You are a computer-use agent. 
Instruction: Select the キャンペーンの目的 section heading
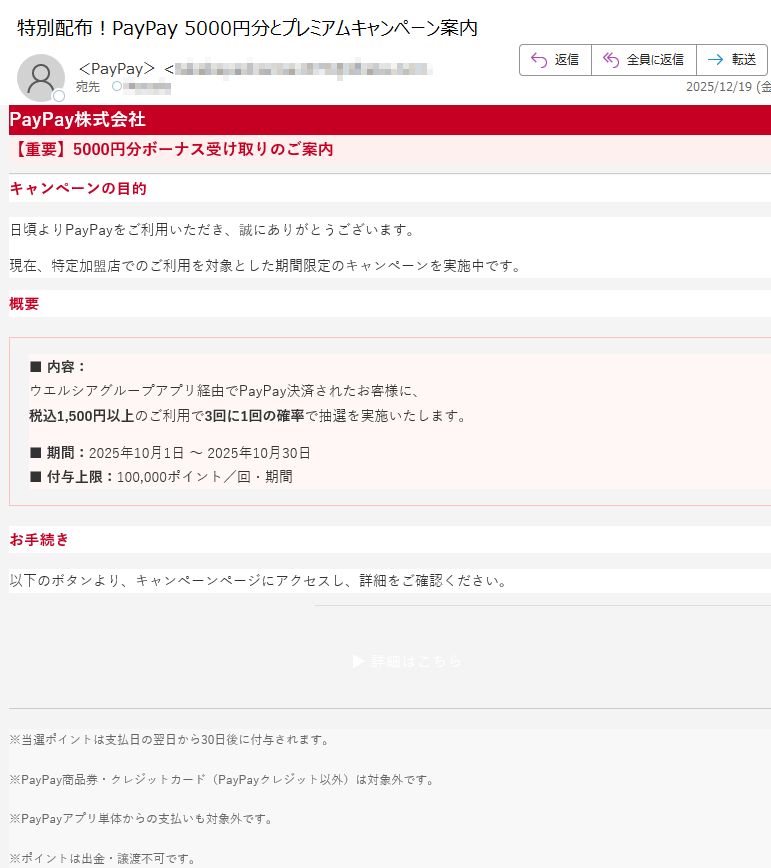[x=78, y=188]
